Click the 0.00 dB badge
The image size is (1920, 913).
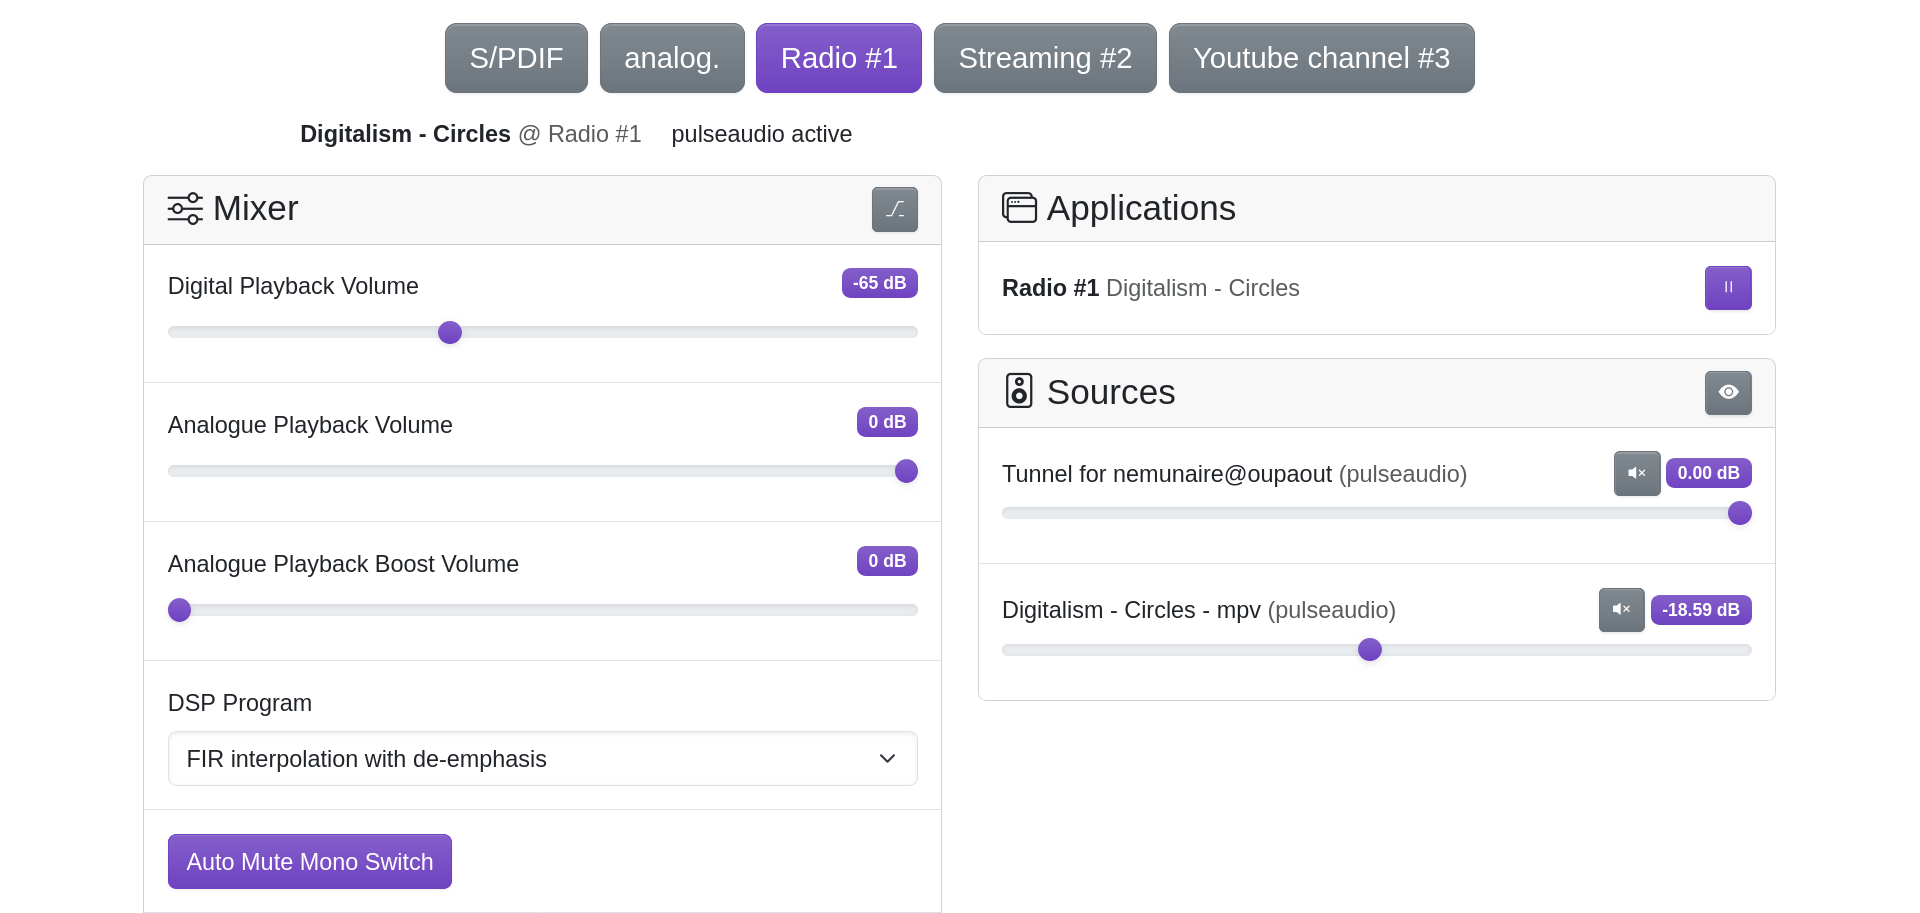pos(1708,473)
